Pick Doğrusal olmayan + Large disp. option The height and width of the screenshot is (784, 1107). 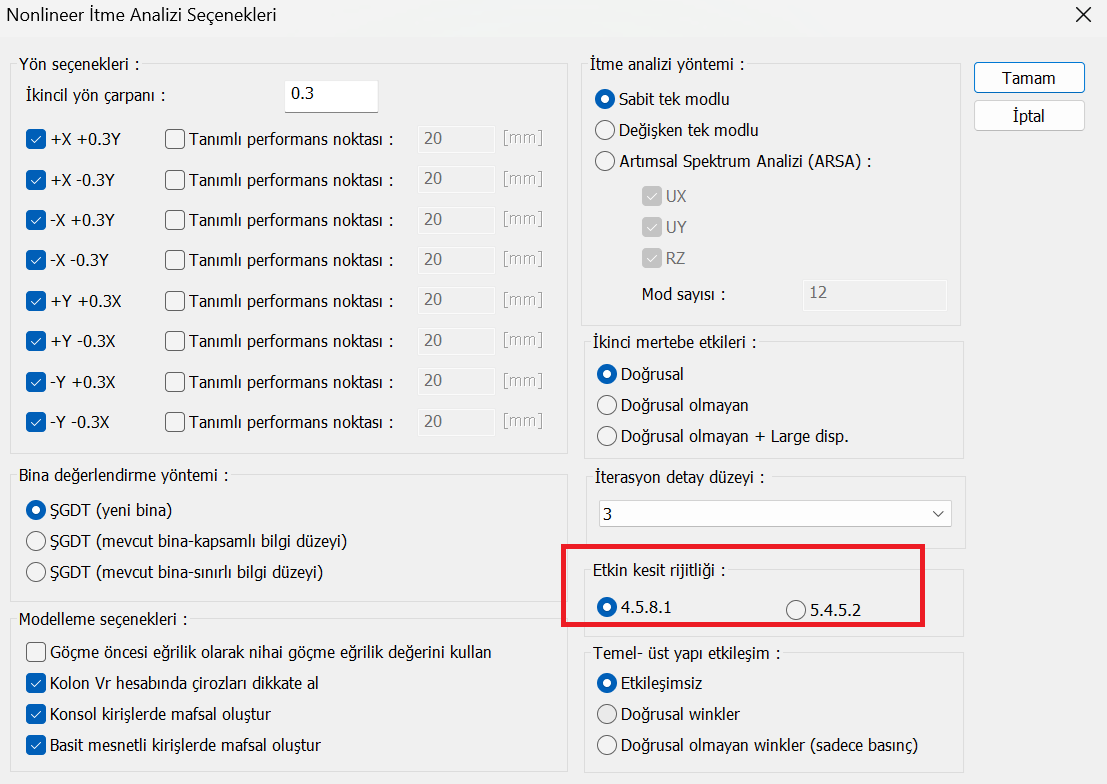coord(606,436)
